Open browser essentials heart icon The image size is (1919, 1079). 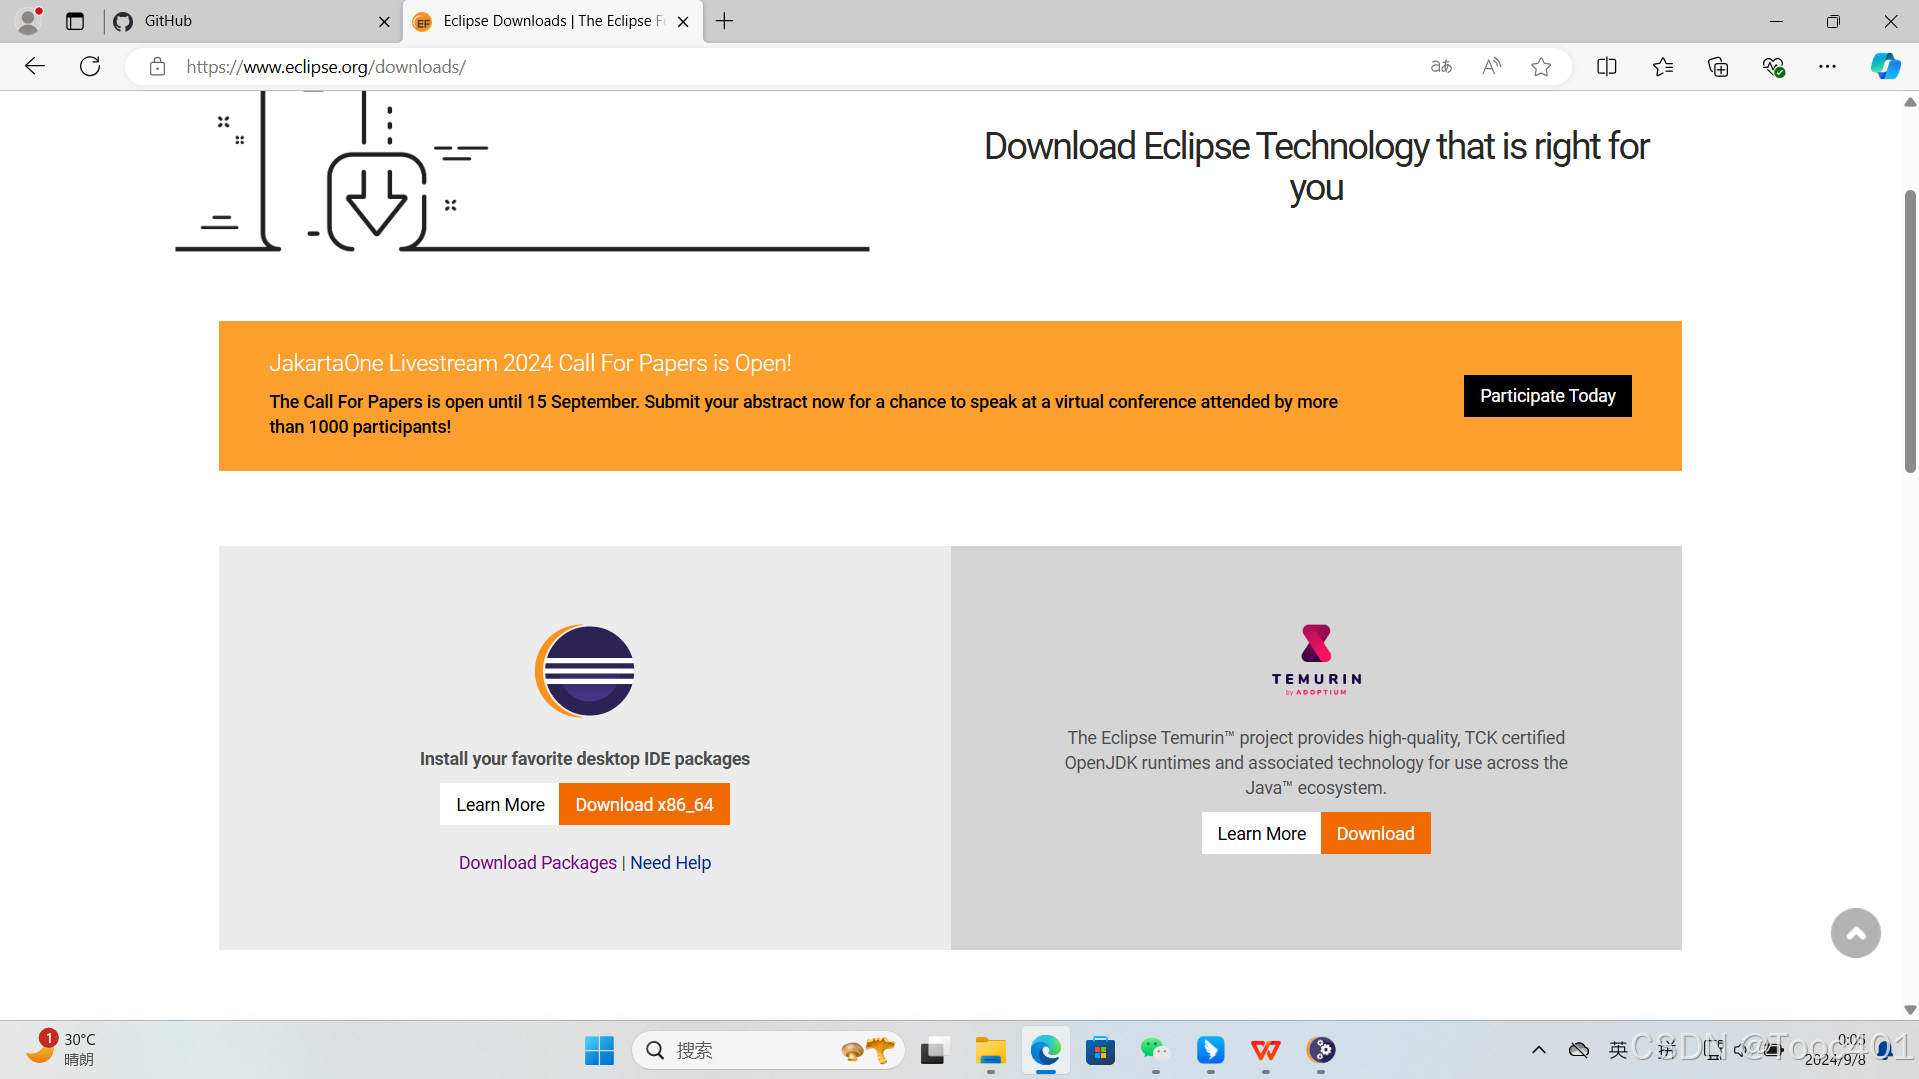pyautogui.click(x=1773, y=67)
